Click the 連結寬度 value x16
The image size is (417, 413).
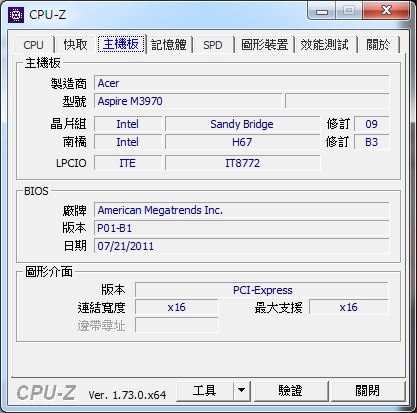[177, 307]
